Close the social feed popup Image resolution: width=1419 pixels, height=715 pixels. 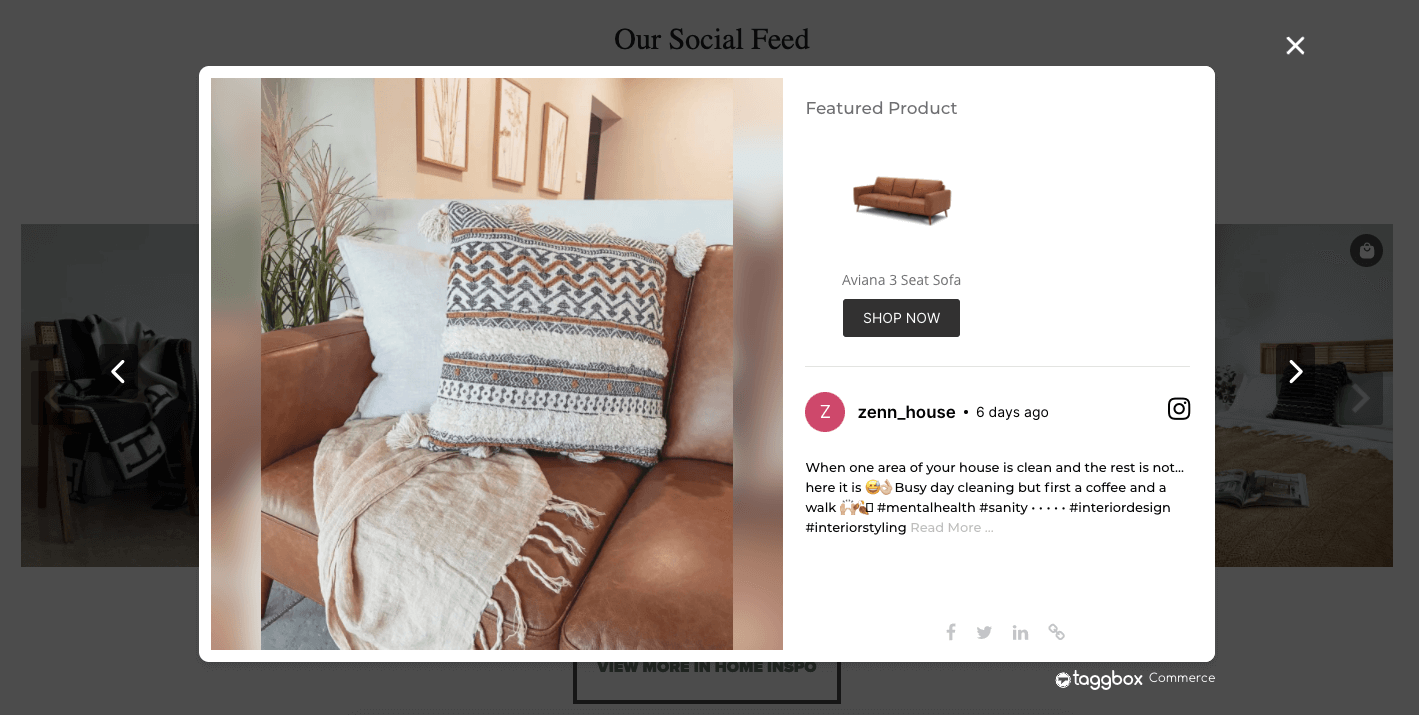tap(1295, 45)
